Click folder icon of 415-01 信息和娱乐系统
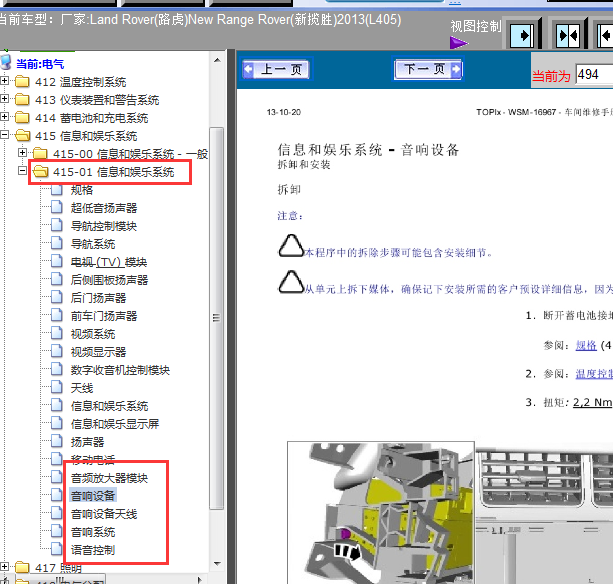Screen dimensions: 613x584 (40, 172)
